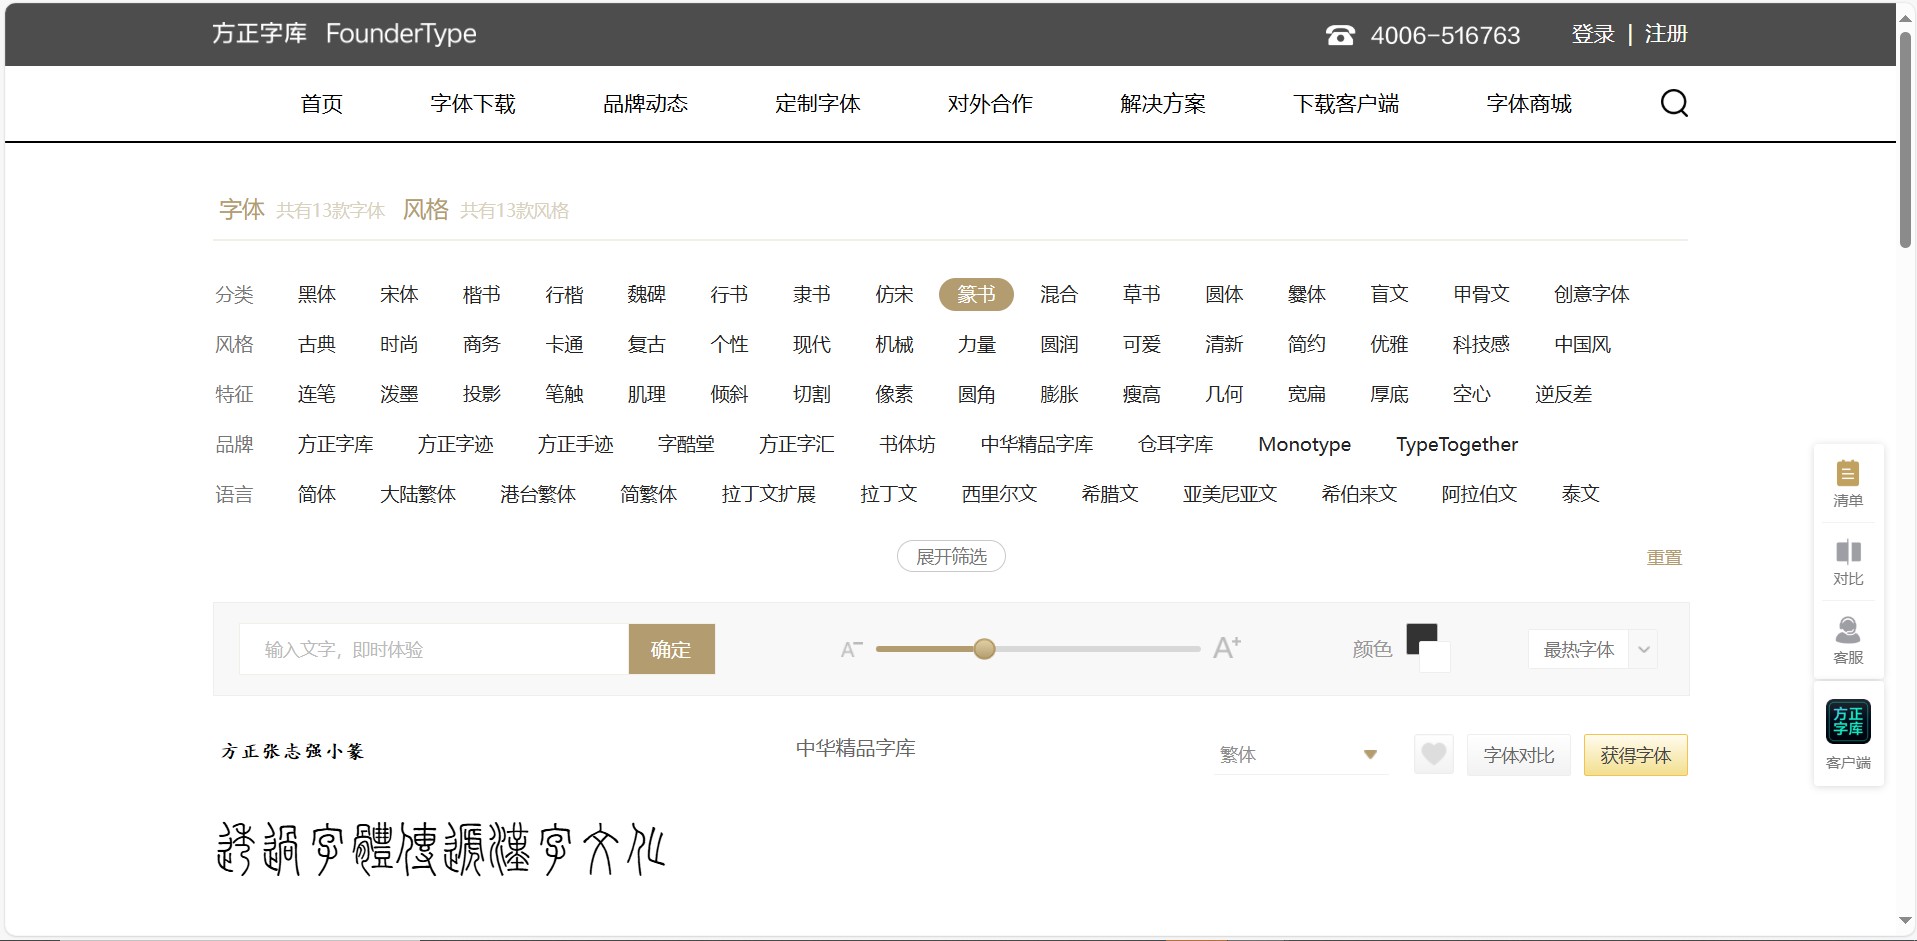The image size is (1917, 941).
Task: Click the 重置 reset link
Action: coord(1664,557)
